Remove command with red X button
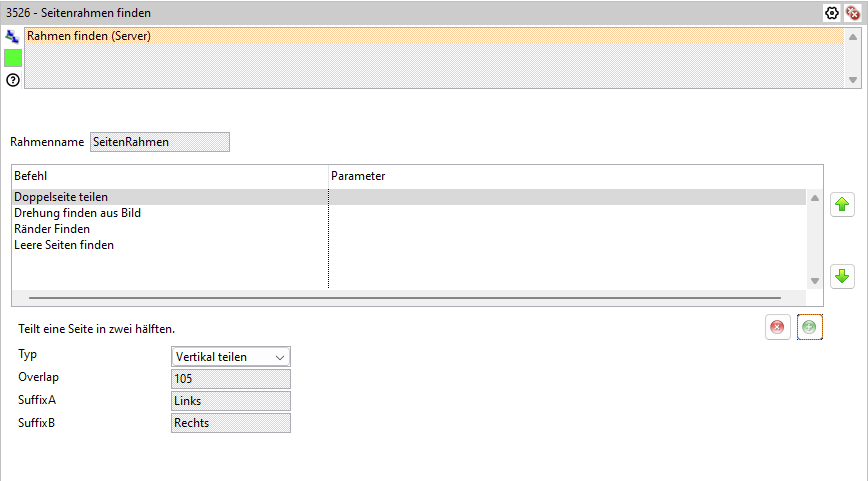868x481 pixels. point(777,327)
